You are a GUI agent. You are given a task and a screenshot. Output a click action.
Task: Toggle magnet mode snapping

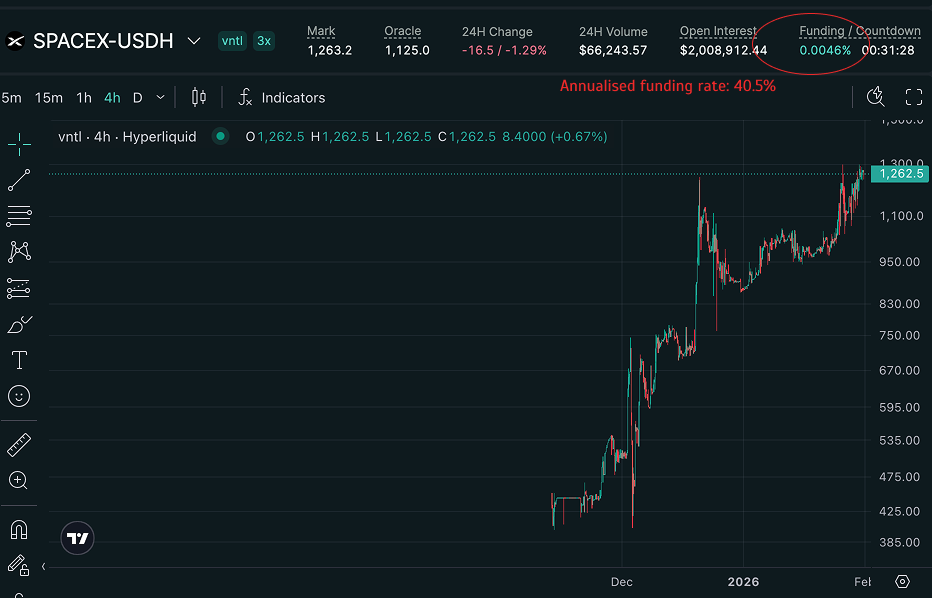pos(19,529)
